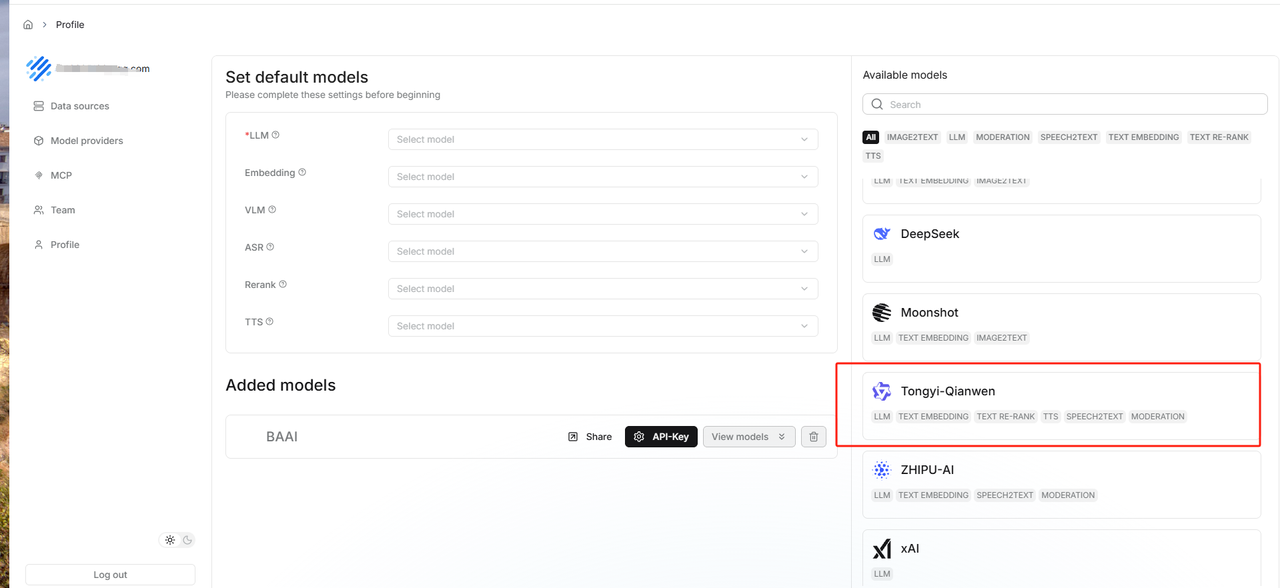Open the VLM model dropdown

point(603,214)
